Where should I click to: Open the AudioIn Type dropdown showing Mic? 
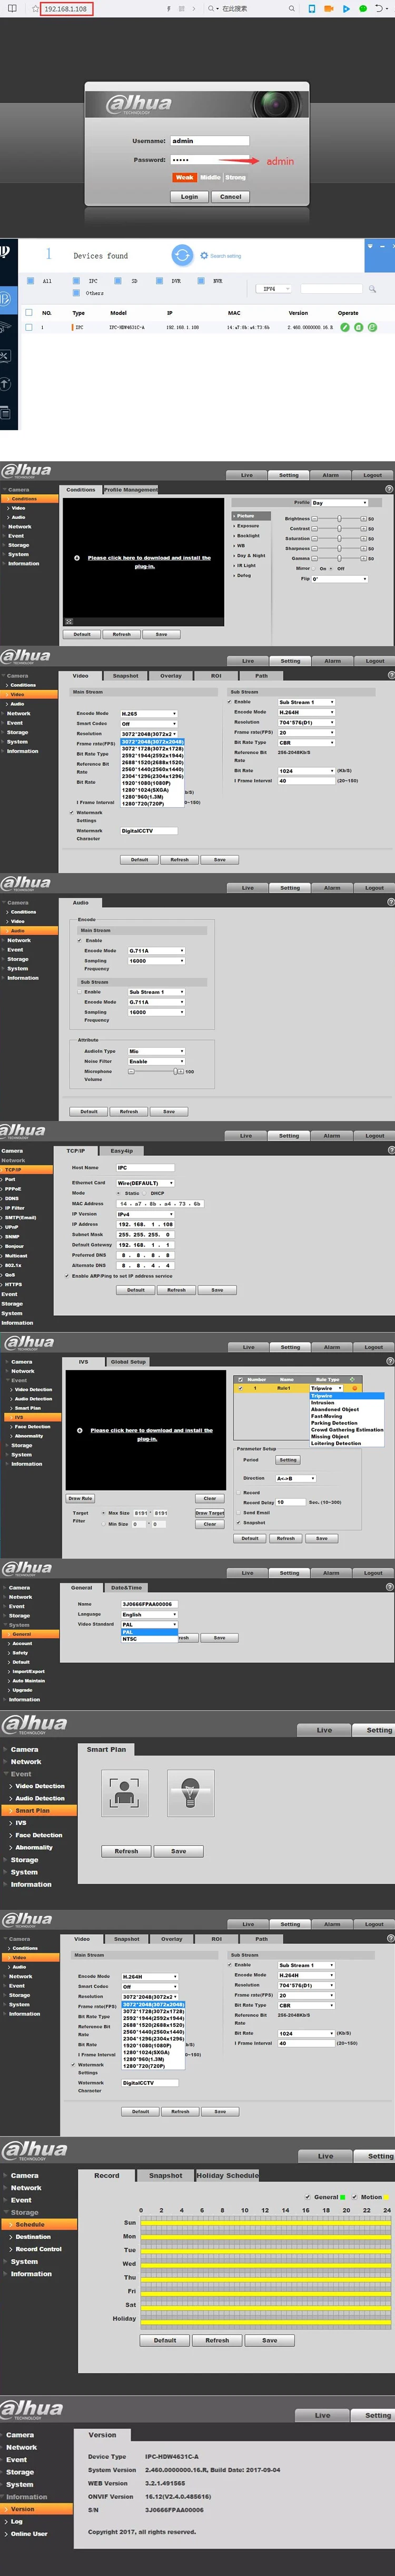pyautogui.click(x=156, y=1051)
